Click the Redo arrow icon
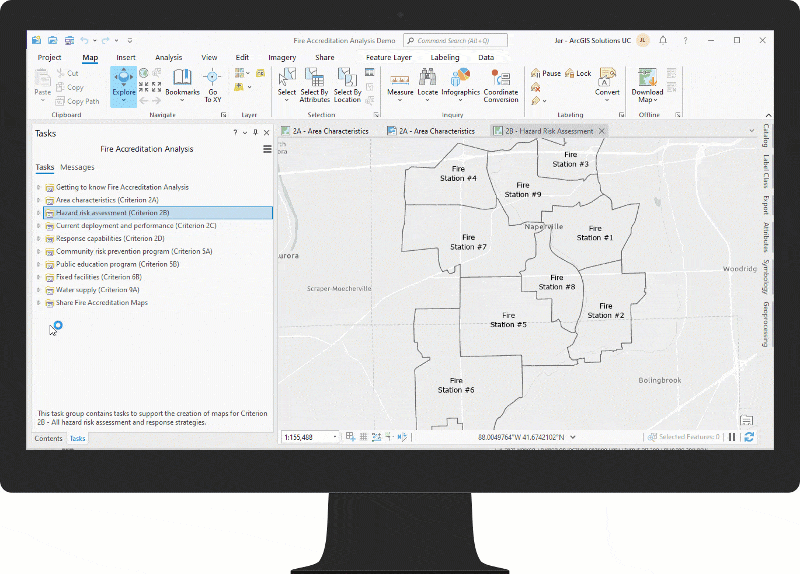 [105, 40]
